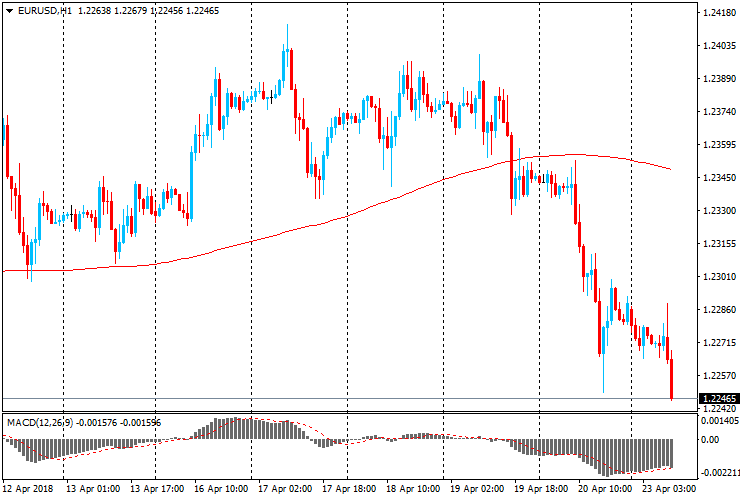Click the 1.23740 price axis label
This screenshot has width=740, height=500.
tap(719, 112)
